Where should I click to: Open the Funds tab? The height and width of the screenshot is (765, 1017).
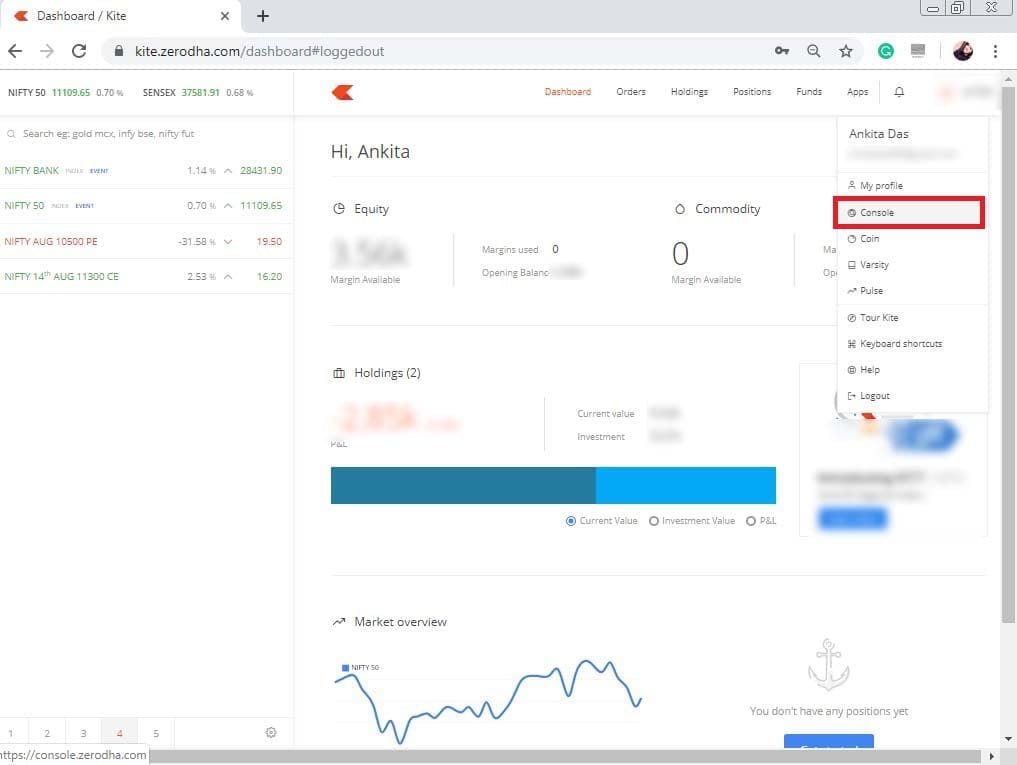[809, 92]
